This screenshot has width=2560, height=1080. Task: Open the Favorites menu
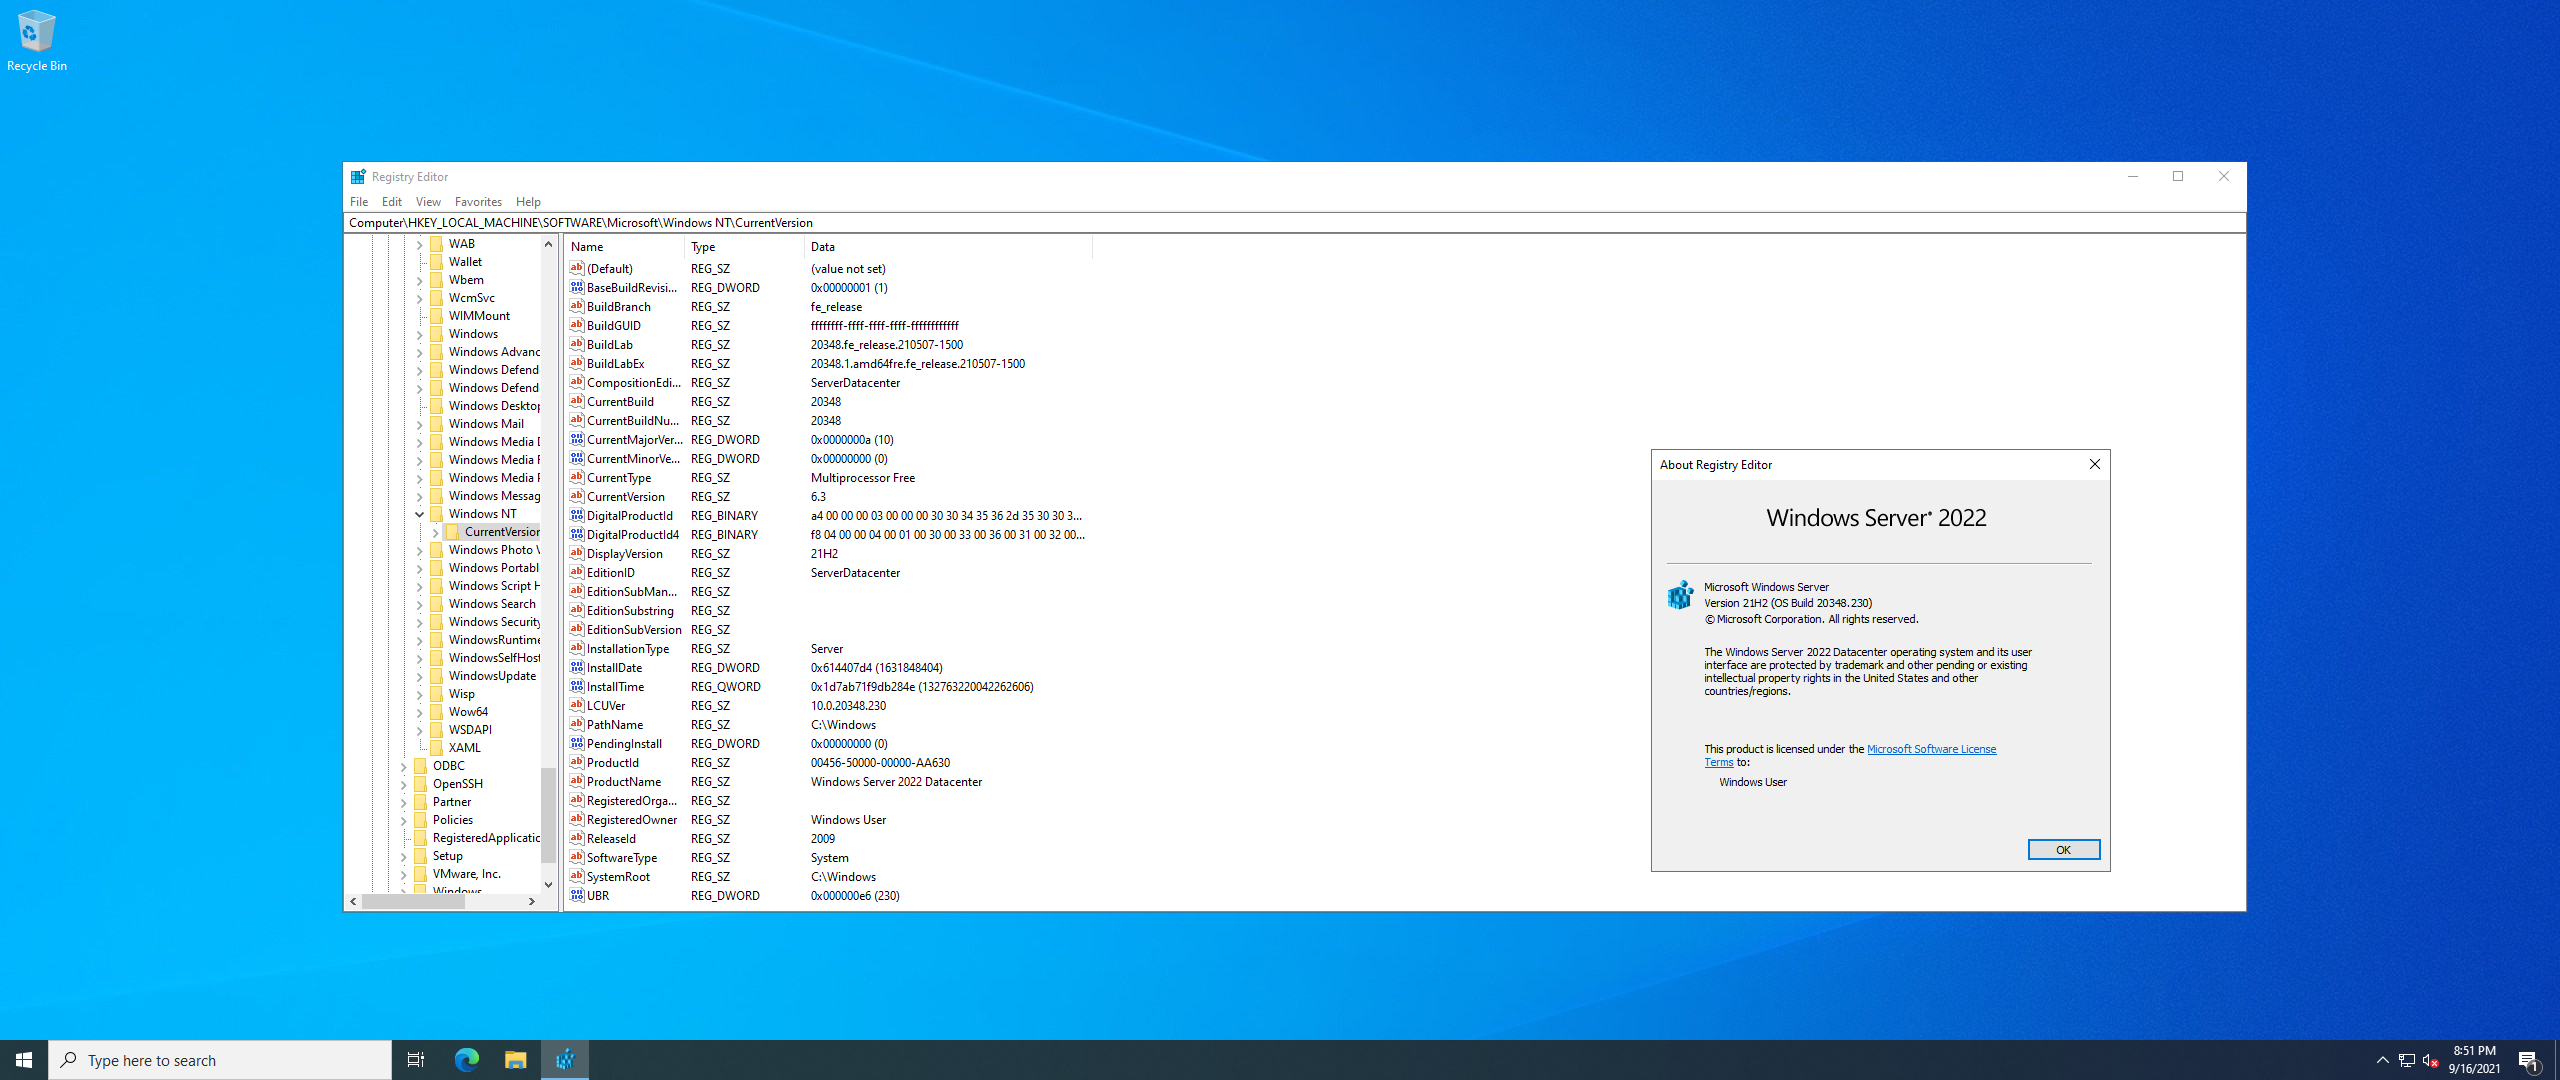[478, 201]
